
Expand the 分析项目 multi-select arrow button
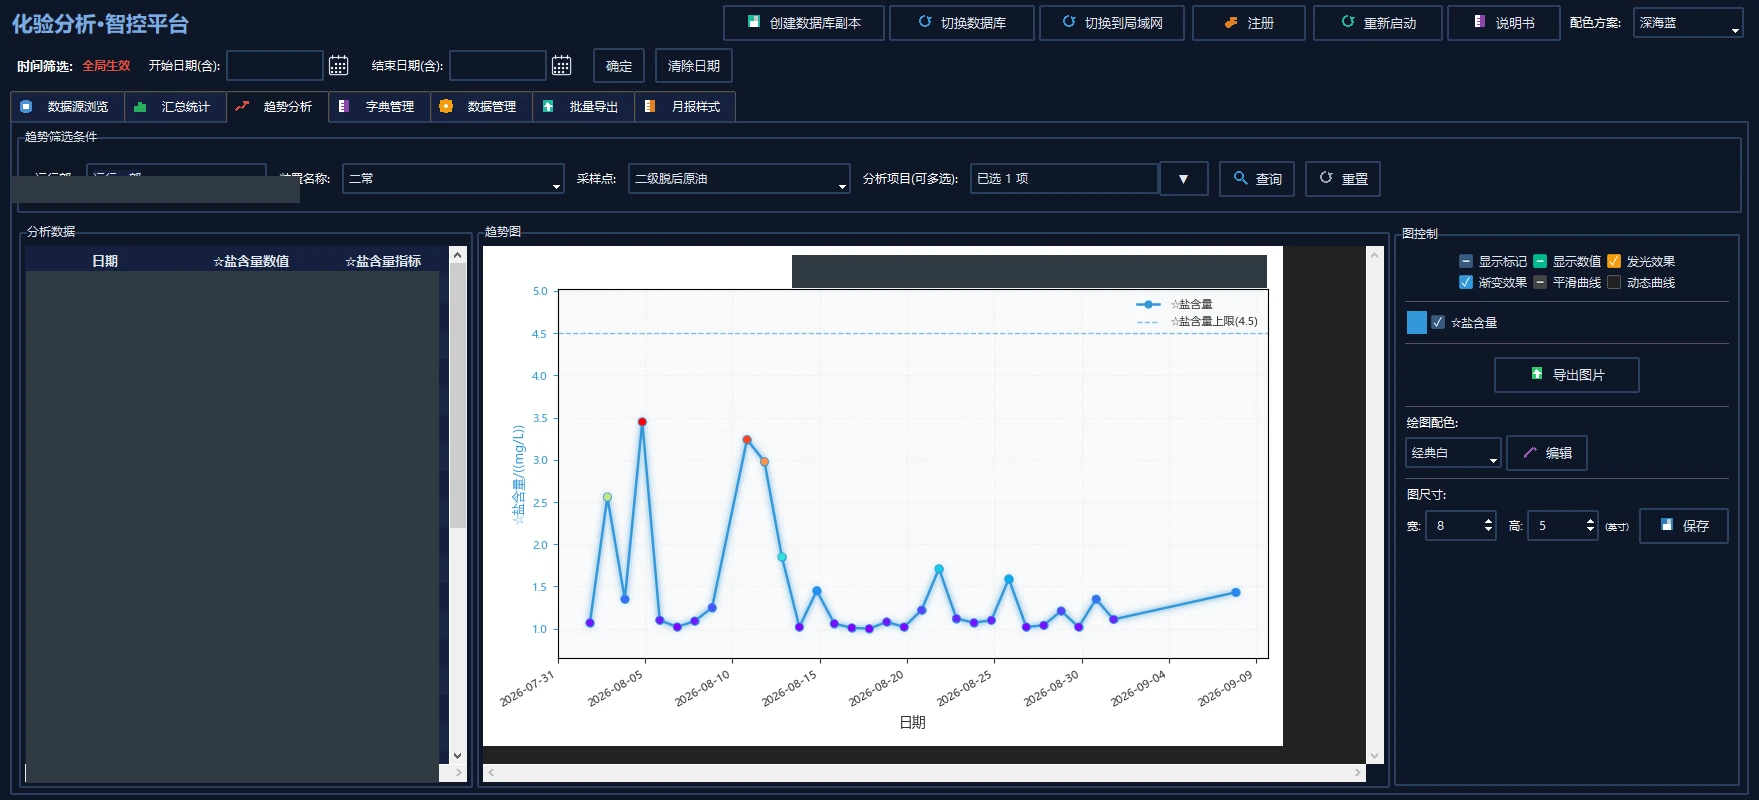[1183, 179]
